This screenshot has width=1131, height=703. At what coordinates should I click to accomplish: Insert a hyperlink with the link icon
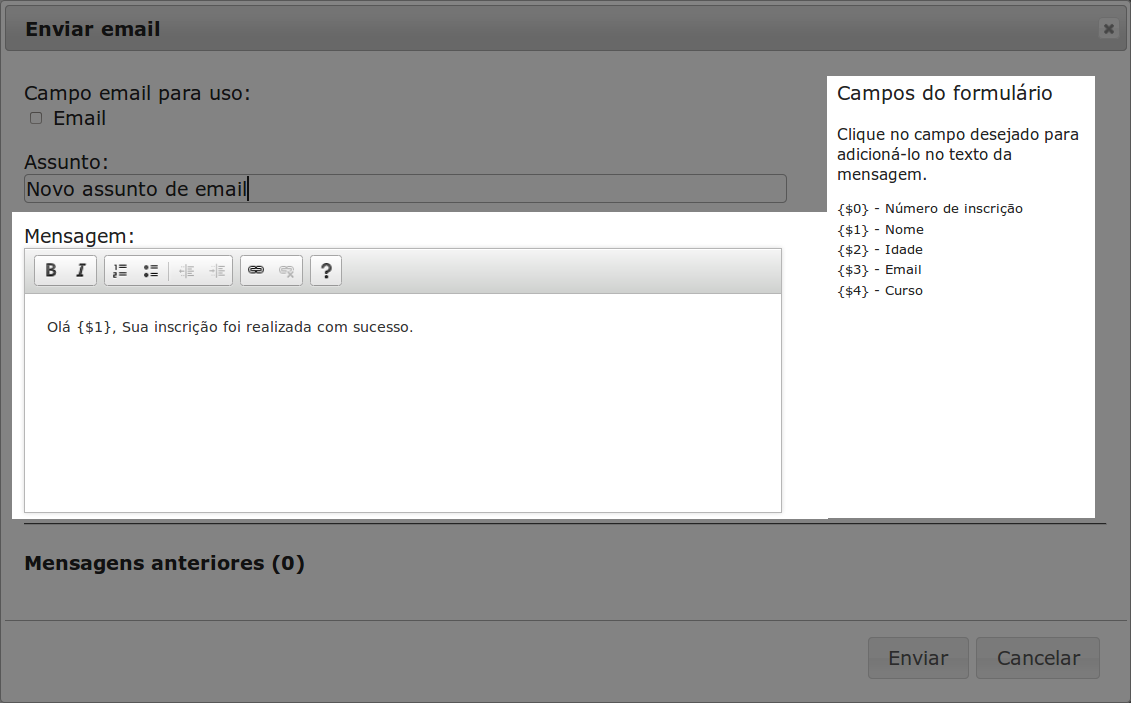point(256,271)
